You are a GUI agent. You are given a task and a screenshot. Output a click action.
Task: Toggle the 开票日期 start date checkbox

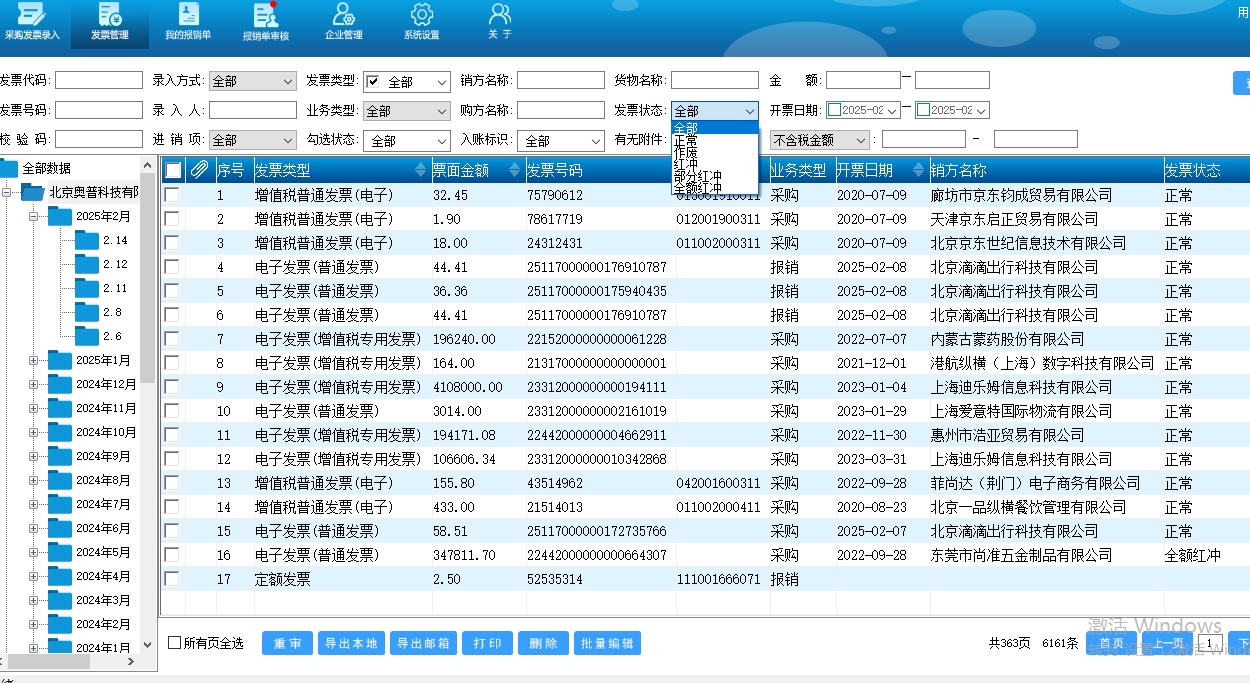tap(834, 110)
